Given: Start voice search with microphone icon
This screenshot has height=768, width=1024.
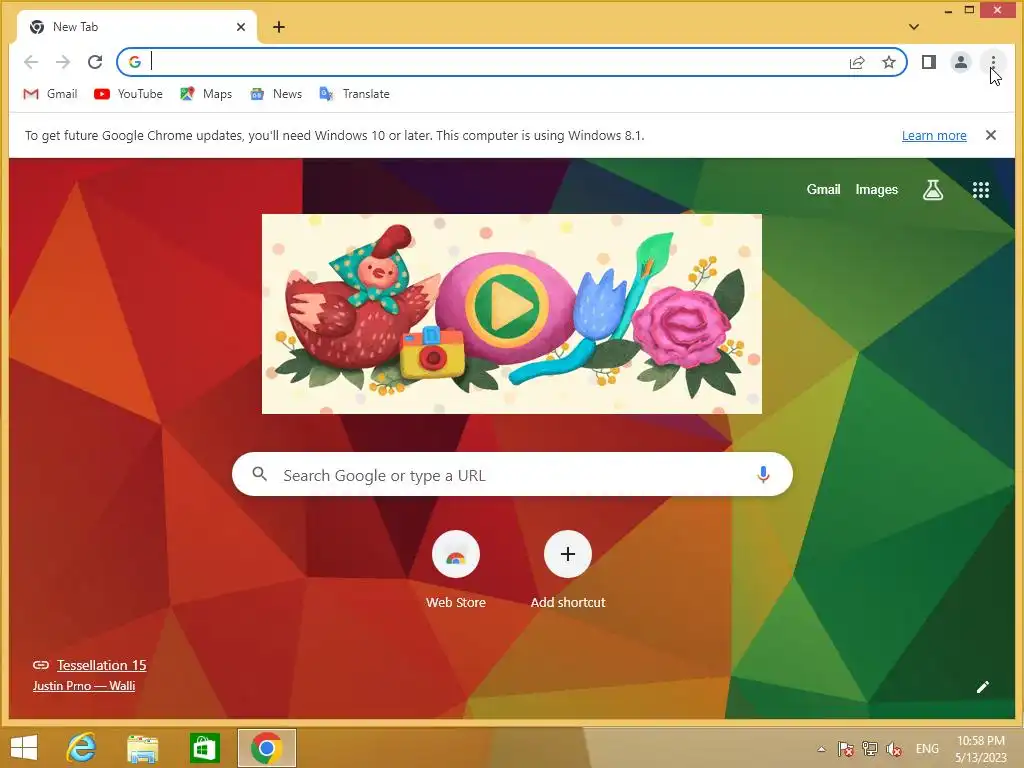Looking at the screenshot, I should (x=763, y=475).
